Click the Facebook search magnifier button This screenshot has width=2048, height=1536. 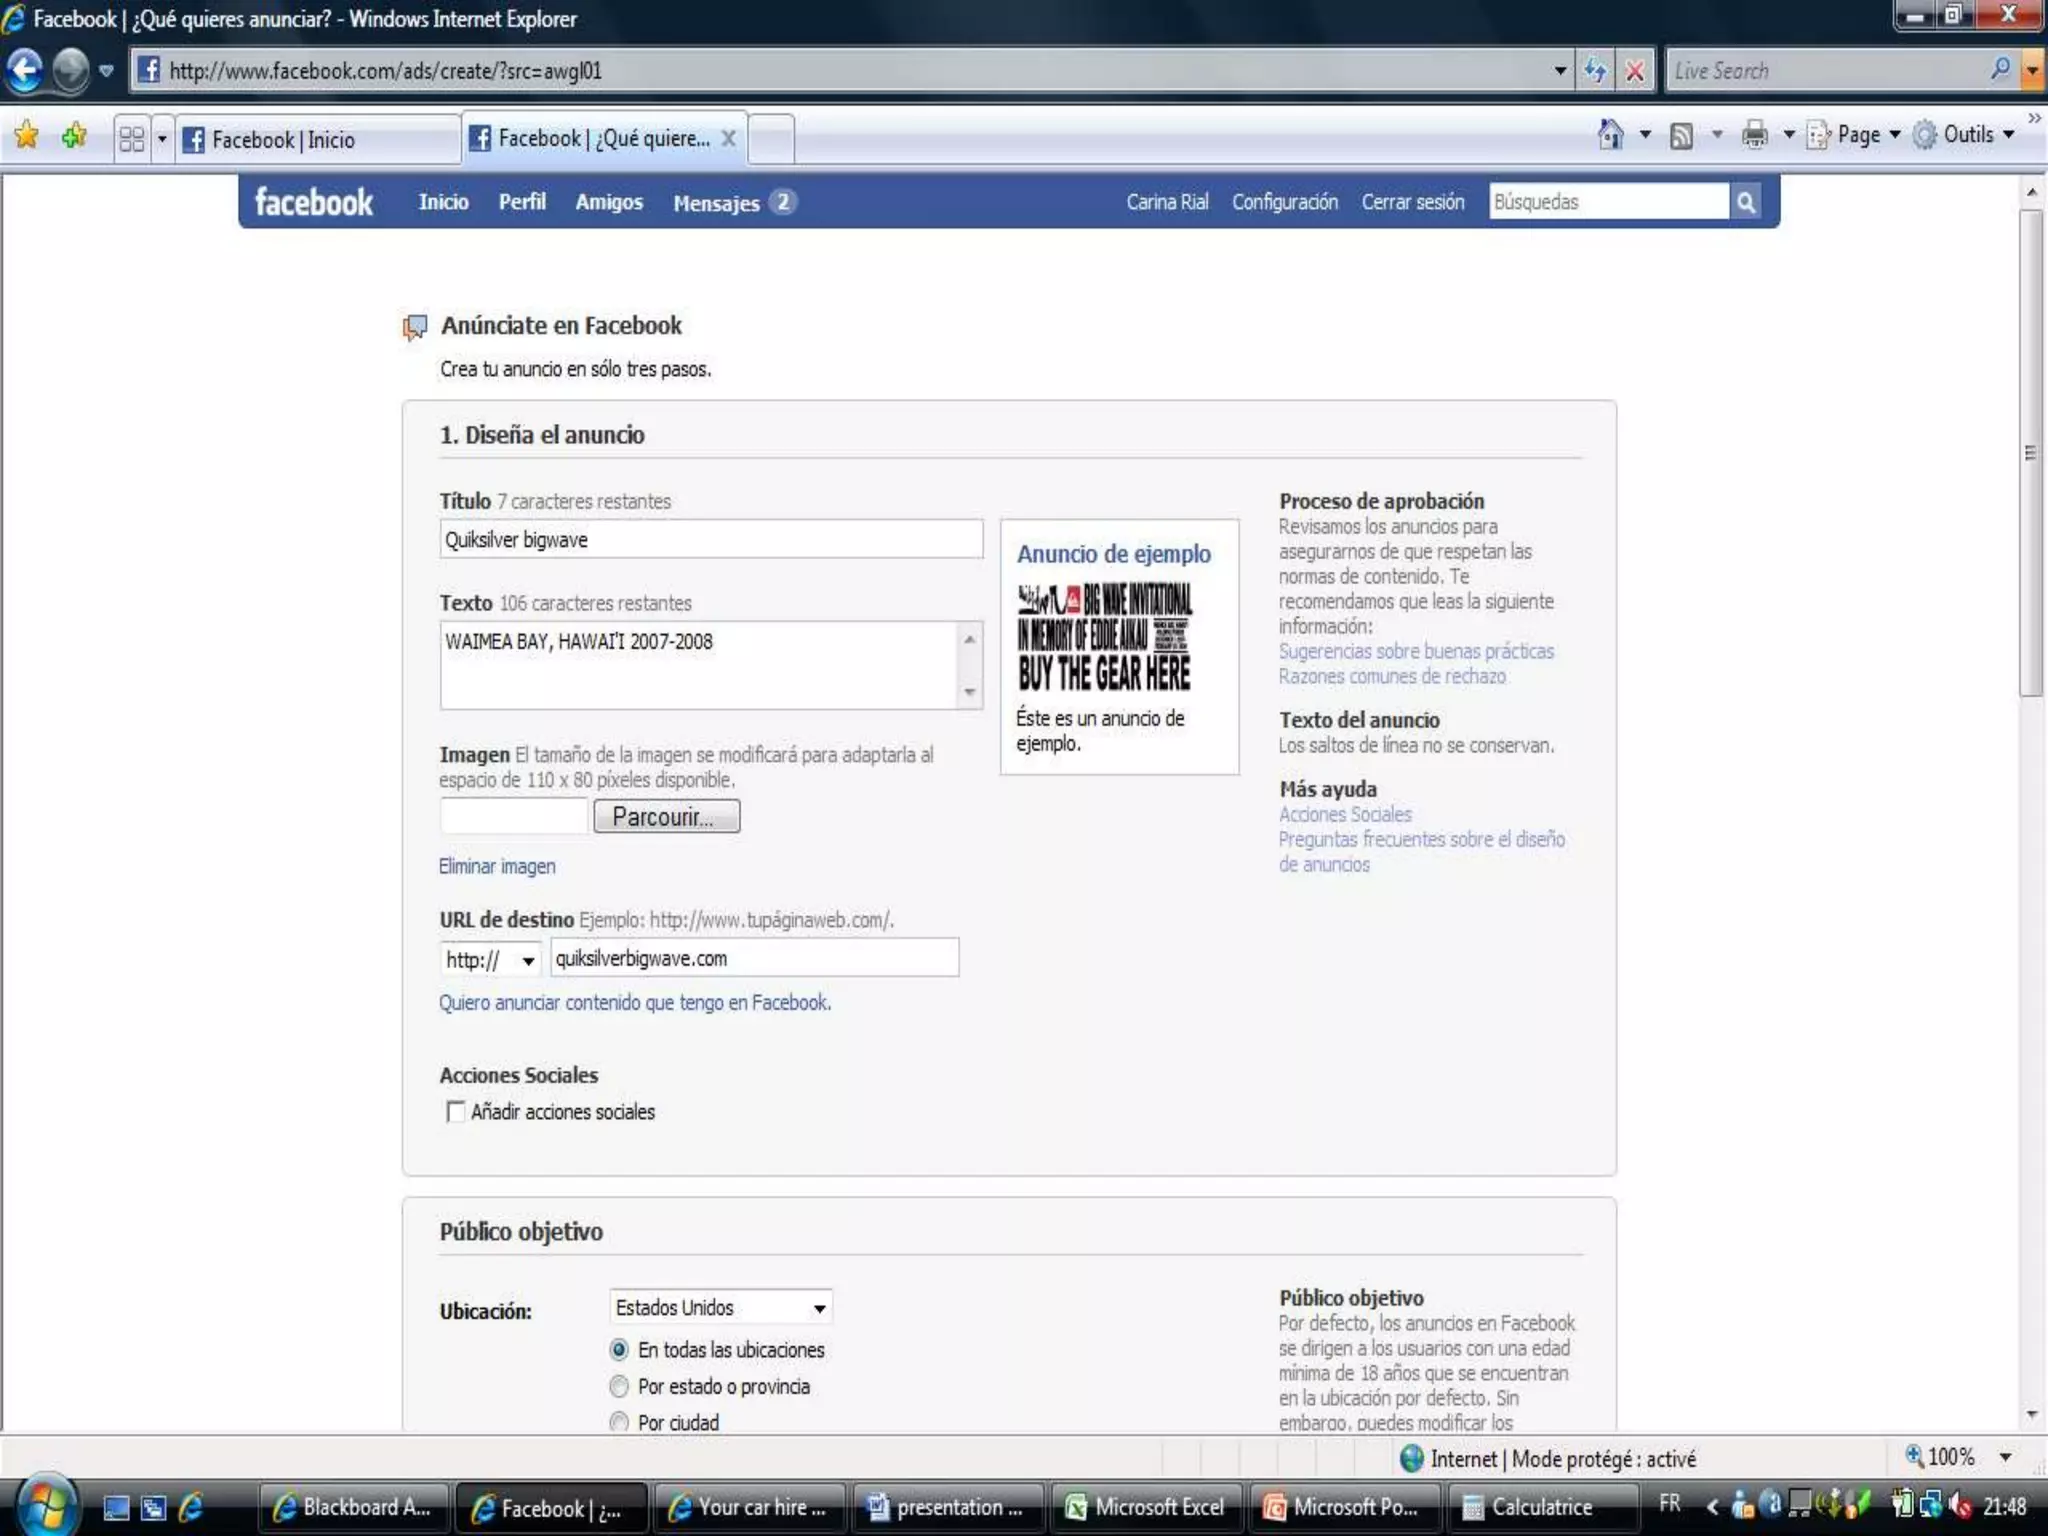1745,202
